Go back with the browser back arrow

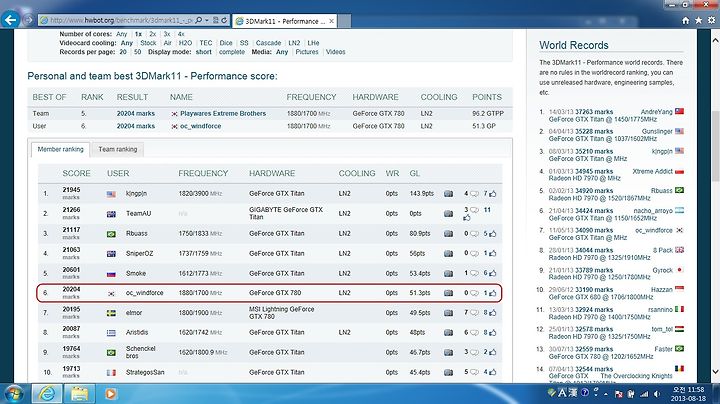11,20
